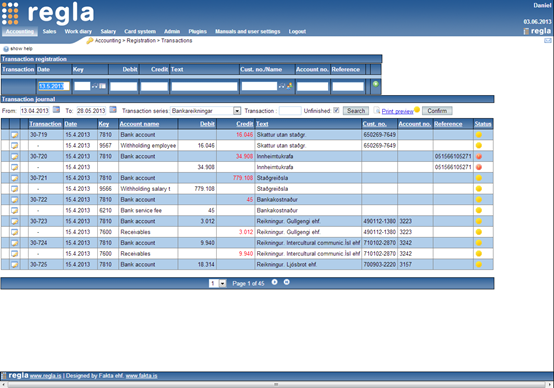The image size is (554, 388).
Task: Open edit icon for Bank service fee row
Action: point(14,210)
